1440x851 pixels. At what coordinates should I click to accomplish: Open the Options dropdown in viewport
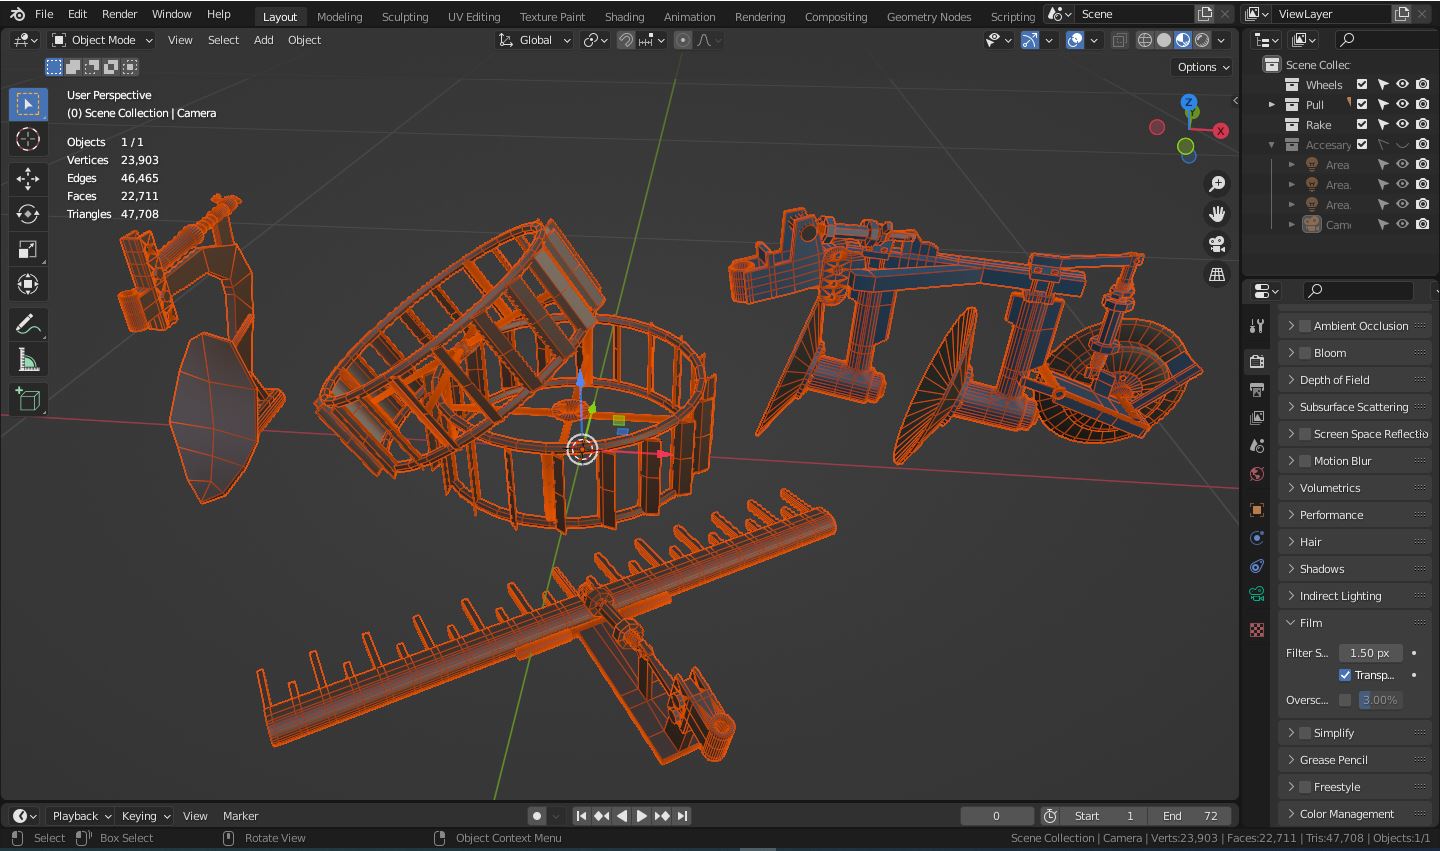tap(1203, 67)
